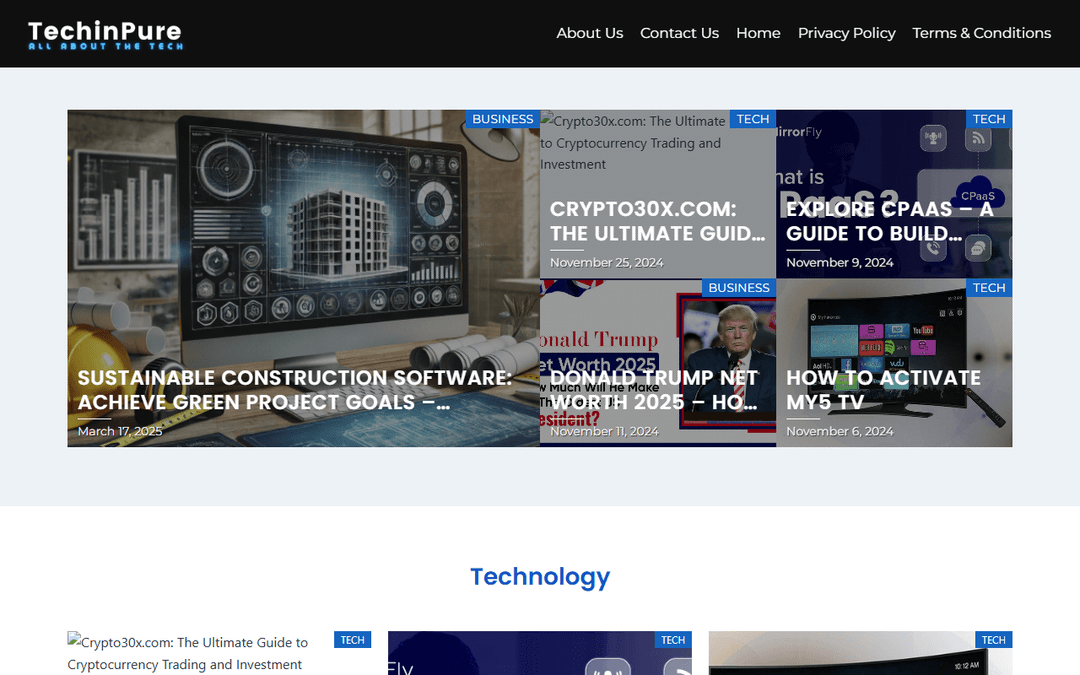
Task: Open the About Us page
Action: (590, 33)
